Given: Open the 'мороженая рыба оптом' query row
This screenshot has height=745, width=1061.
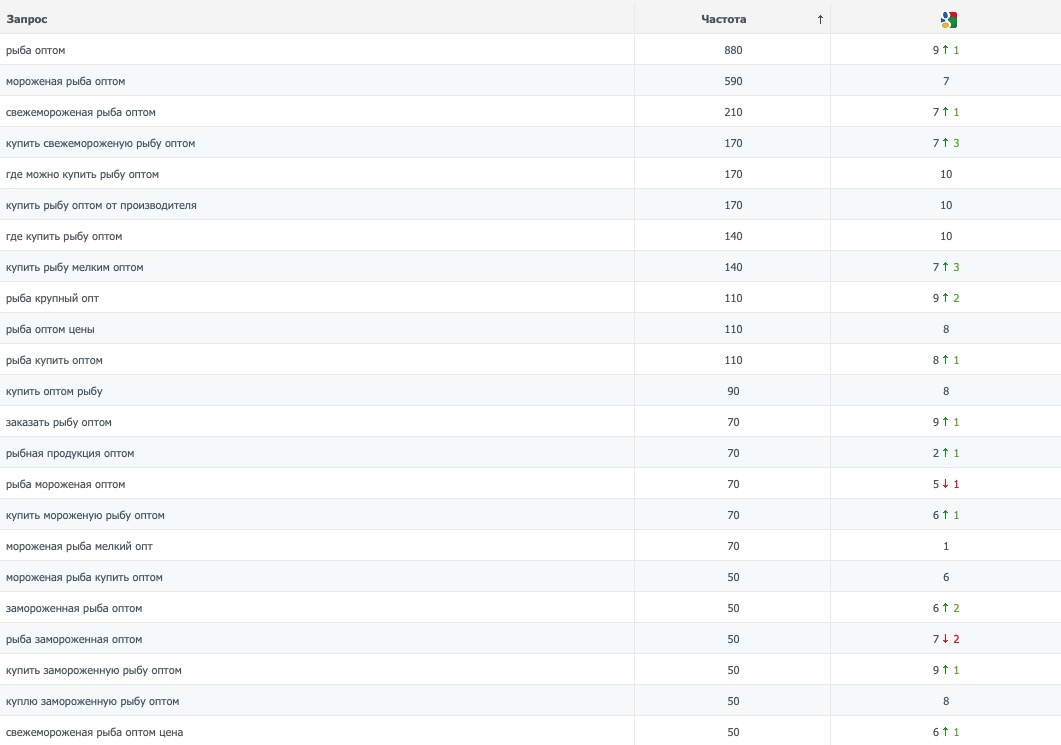Looking at the screenshot, I should [x=65, y=81].
